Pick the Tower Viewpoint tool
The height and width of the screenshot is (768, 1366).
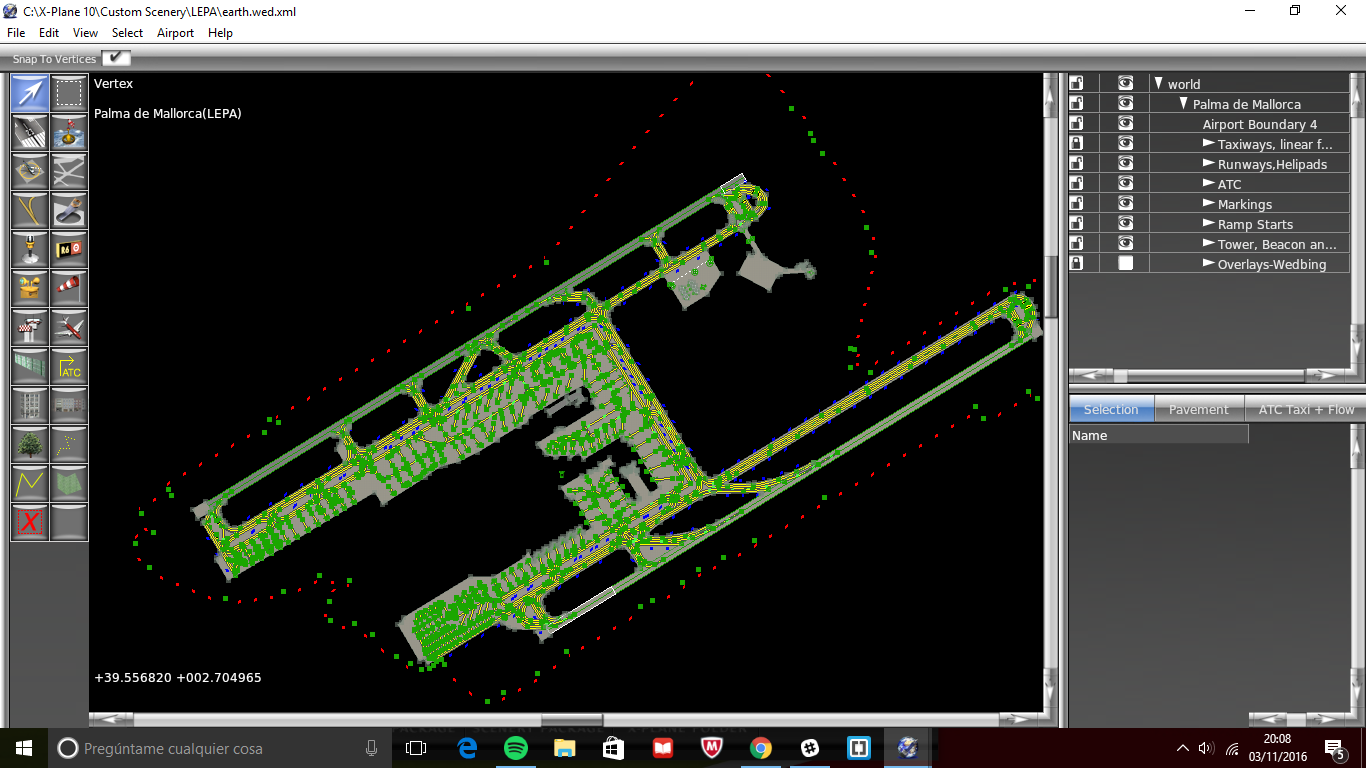pos(30,328)
